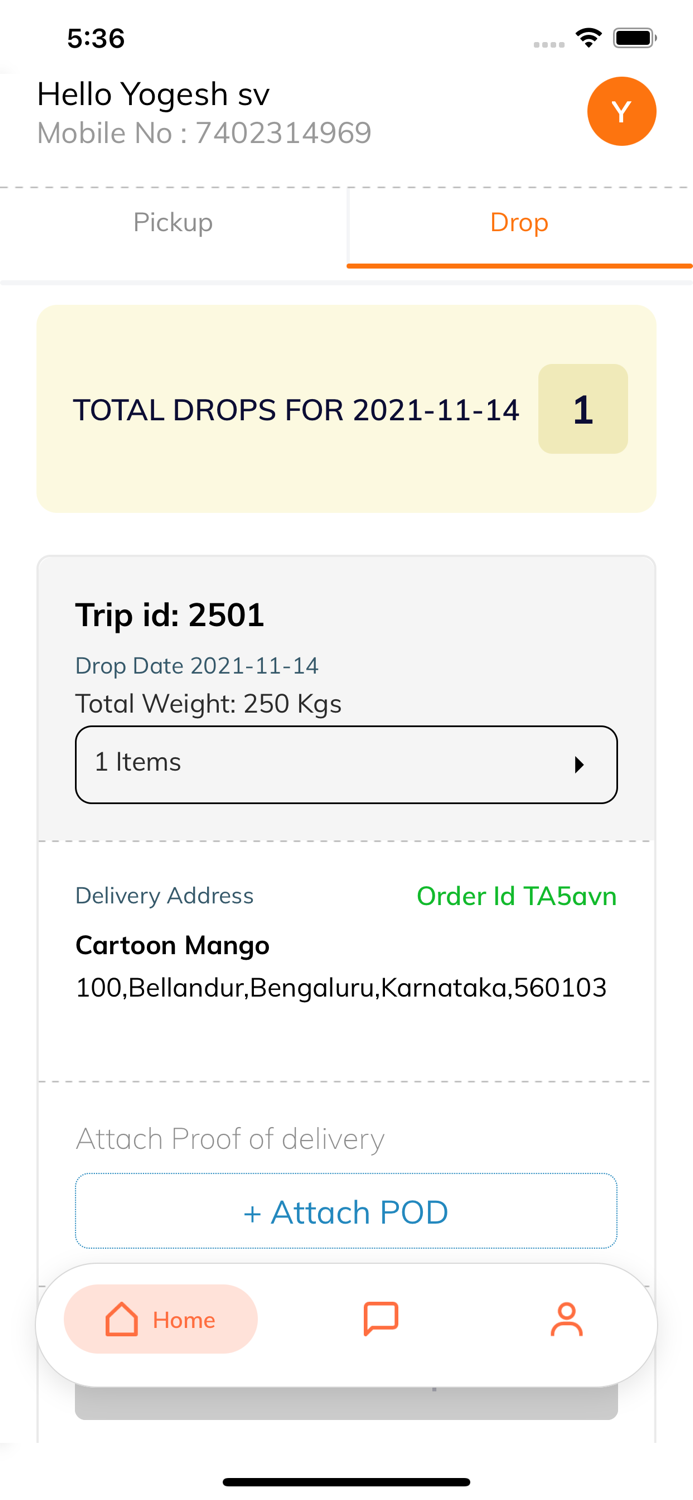
Task: Open the profile person icon
Action: point(567,1319)
